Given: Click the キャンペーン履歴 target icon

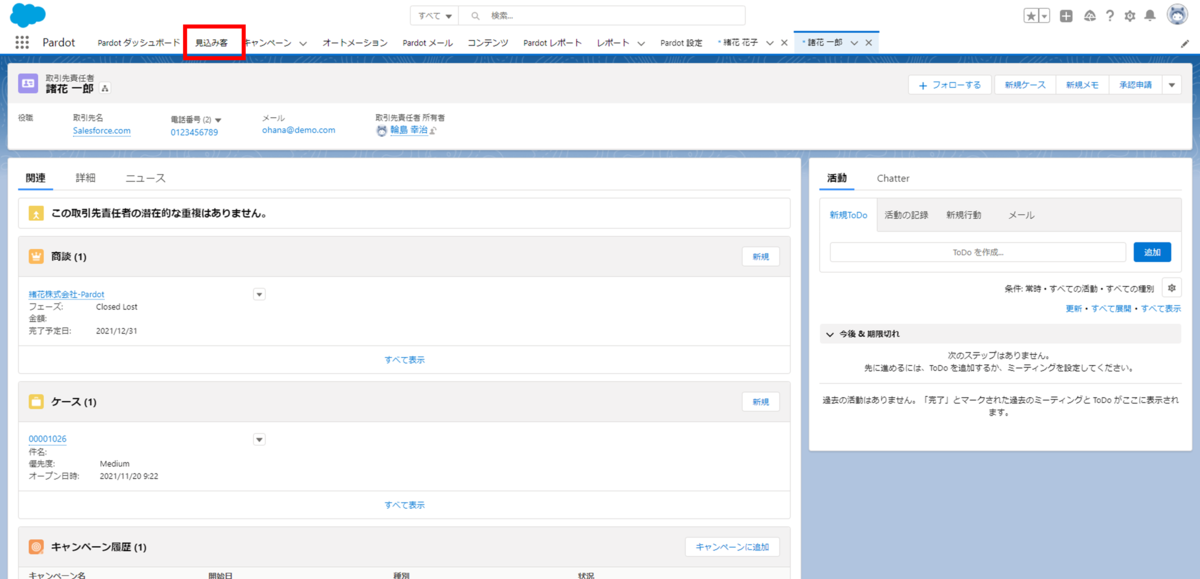Looking at the screenshot, I should click(36, 547).
